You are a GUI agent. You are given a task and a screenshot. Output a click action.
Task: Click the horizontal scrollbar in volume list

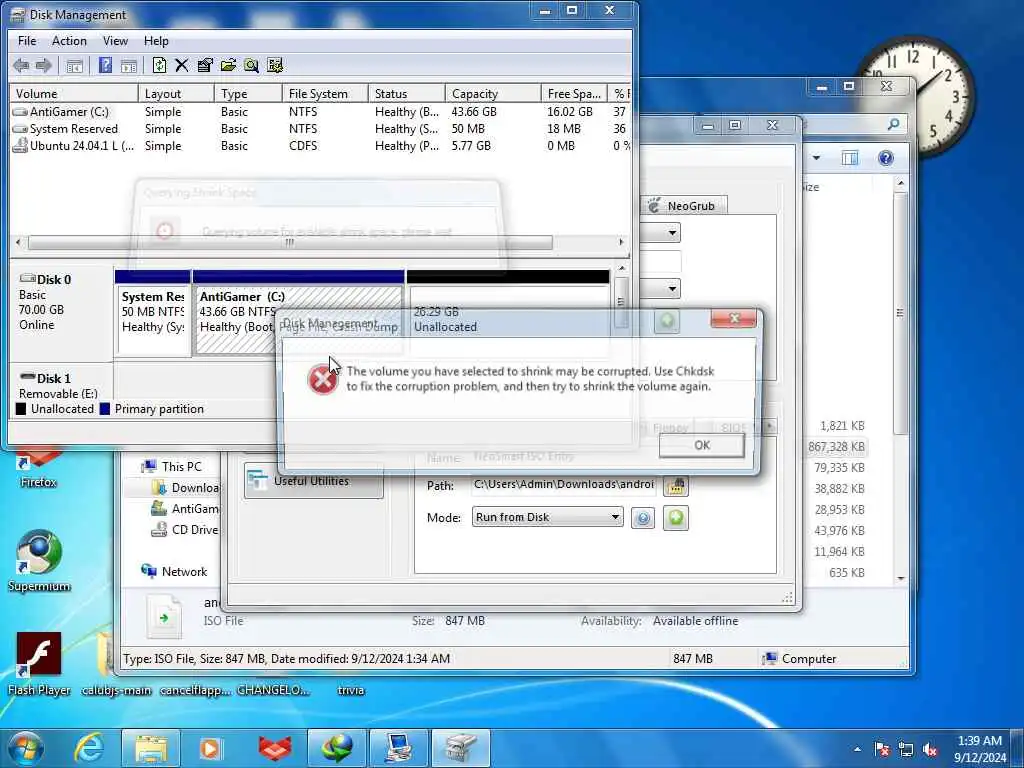[290, 242]
